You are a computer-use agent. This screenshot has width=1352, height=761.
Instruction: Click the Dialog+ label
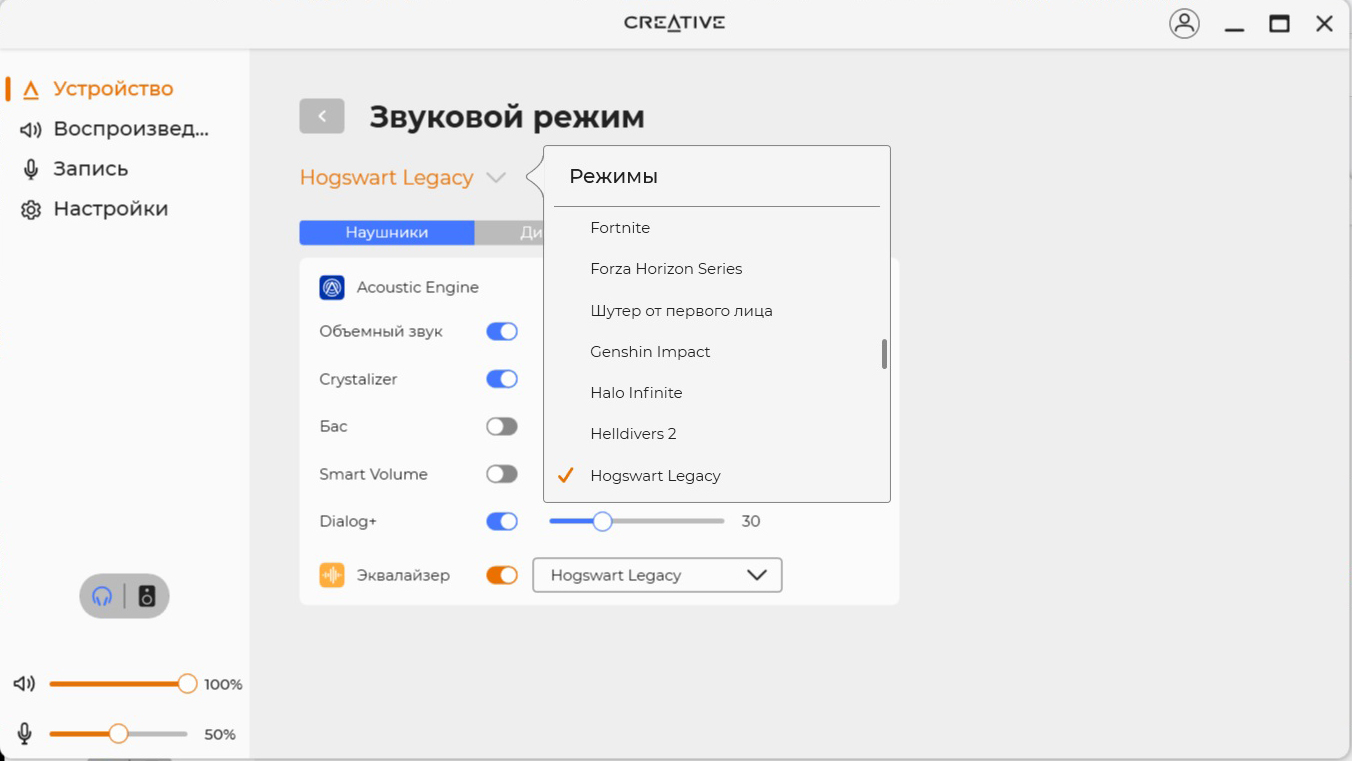pos(348,522)
